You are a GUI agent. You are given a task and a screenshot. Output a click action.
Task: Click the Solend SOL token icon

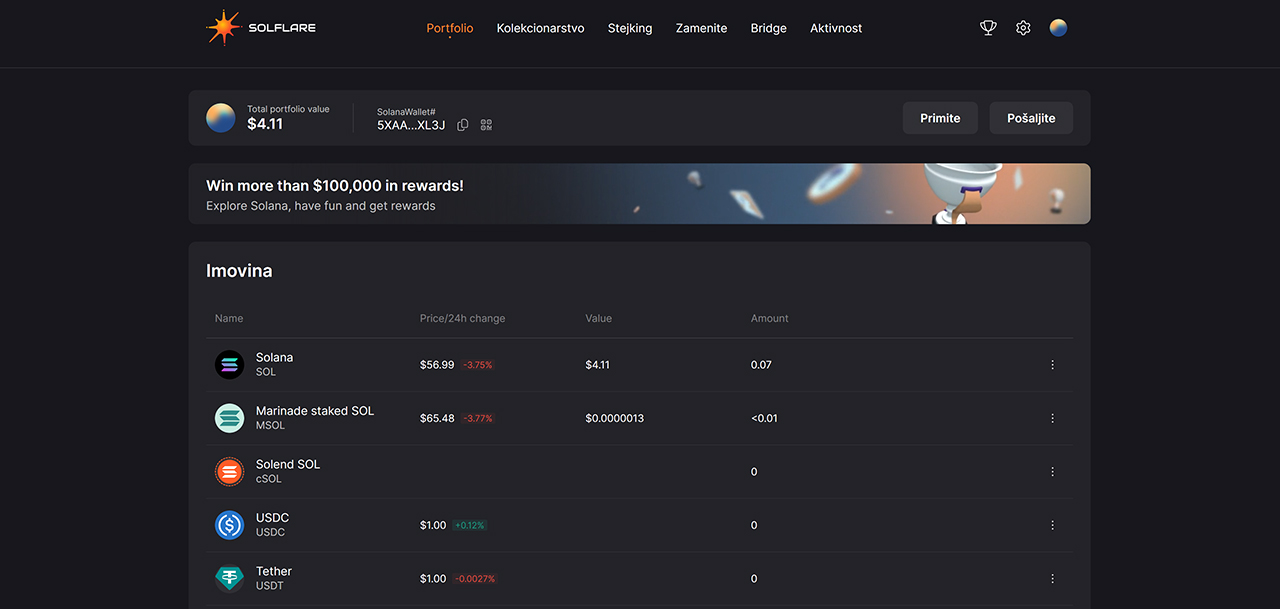point(229,472)
